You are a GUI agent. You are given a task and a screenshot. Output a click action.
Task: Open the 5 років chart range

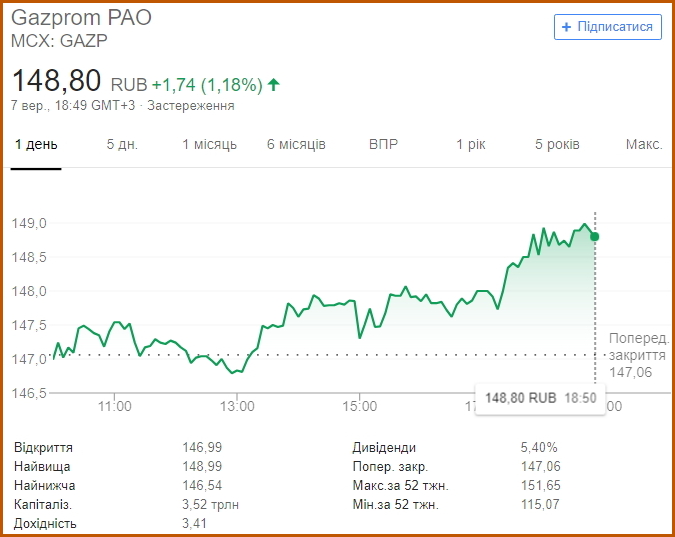[x=557, y=144]
